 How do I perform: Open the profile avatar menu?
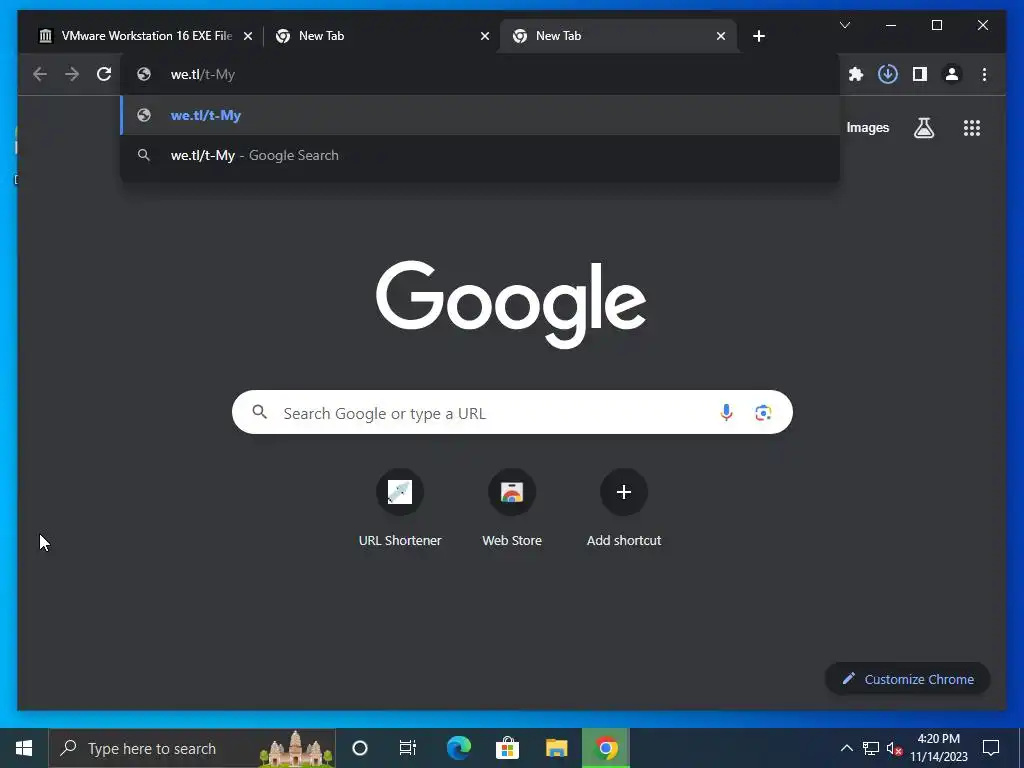952,74
